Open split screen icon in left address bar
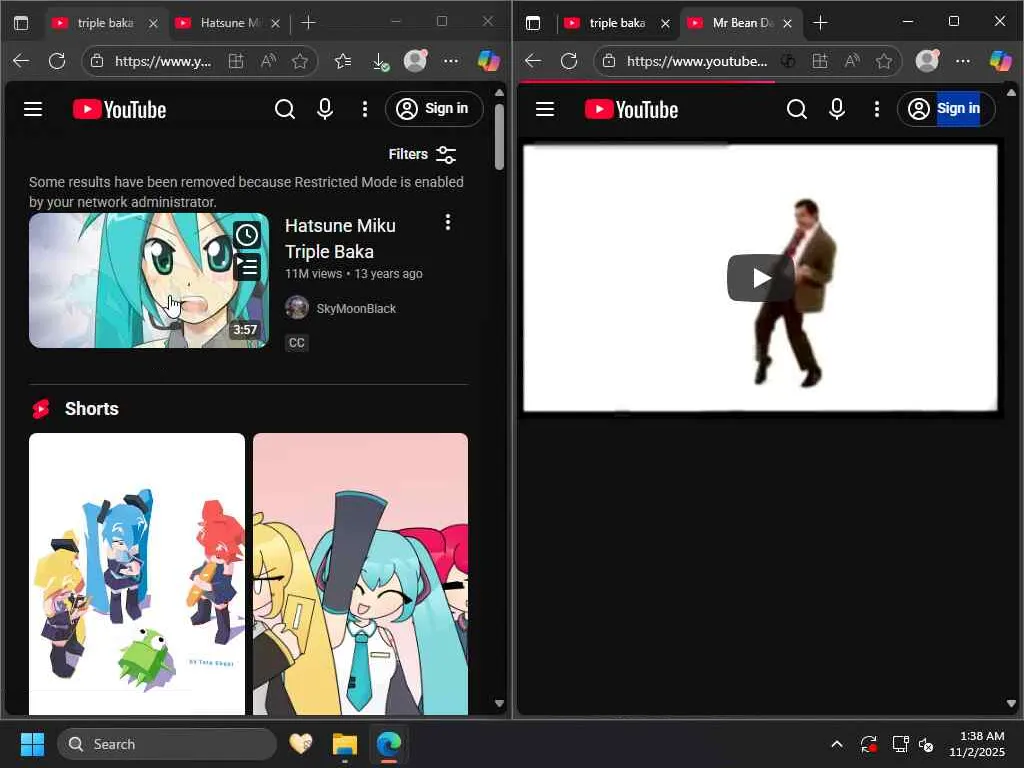Image resolution: width=1024 pixels, height=768 pixels. (236, 61)
